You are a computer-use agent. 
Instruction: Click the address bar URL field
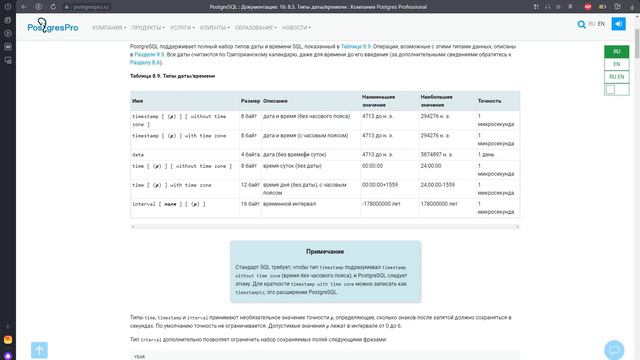tap(91, 7)
